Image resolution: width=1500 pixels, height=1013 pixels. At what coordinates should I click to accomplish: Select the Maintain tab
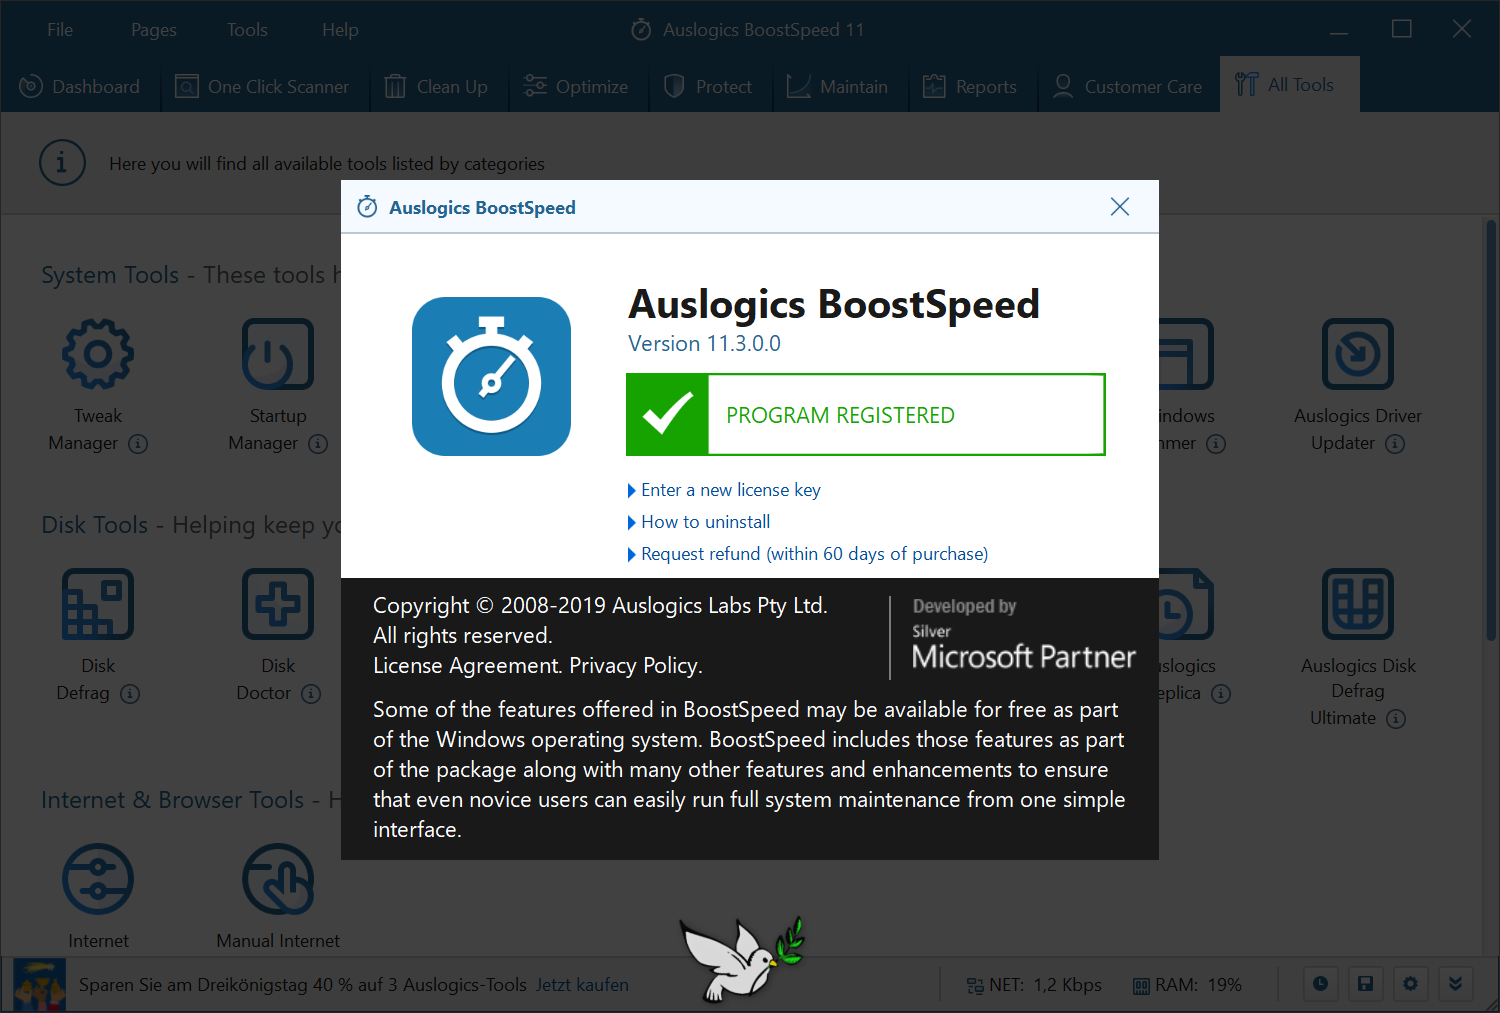(x=838, y=86)
